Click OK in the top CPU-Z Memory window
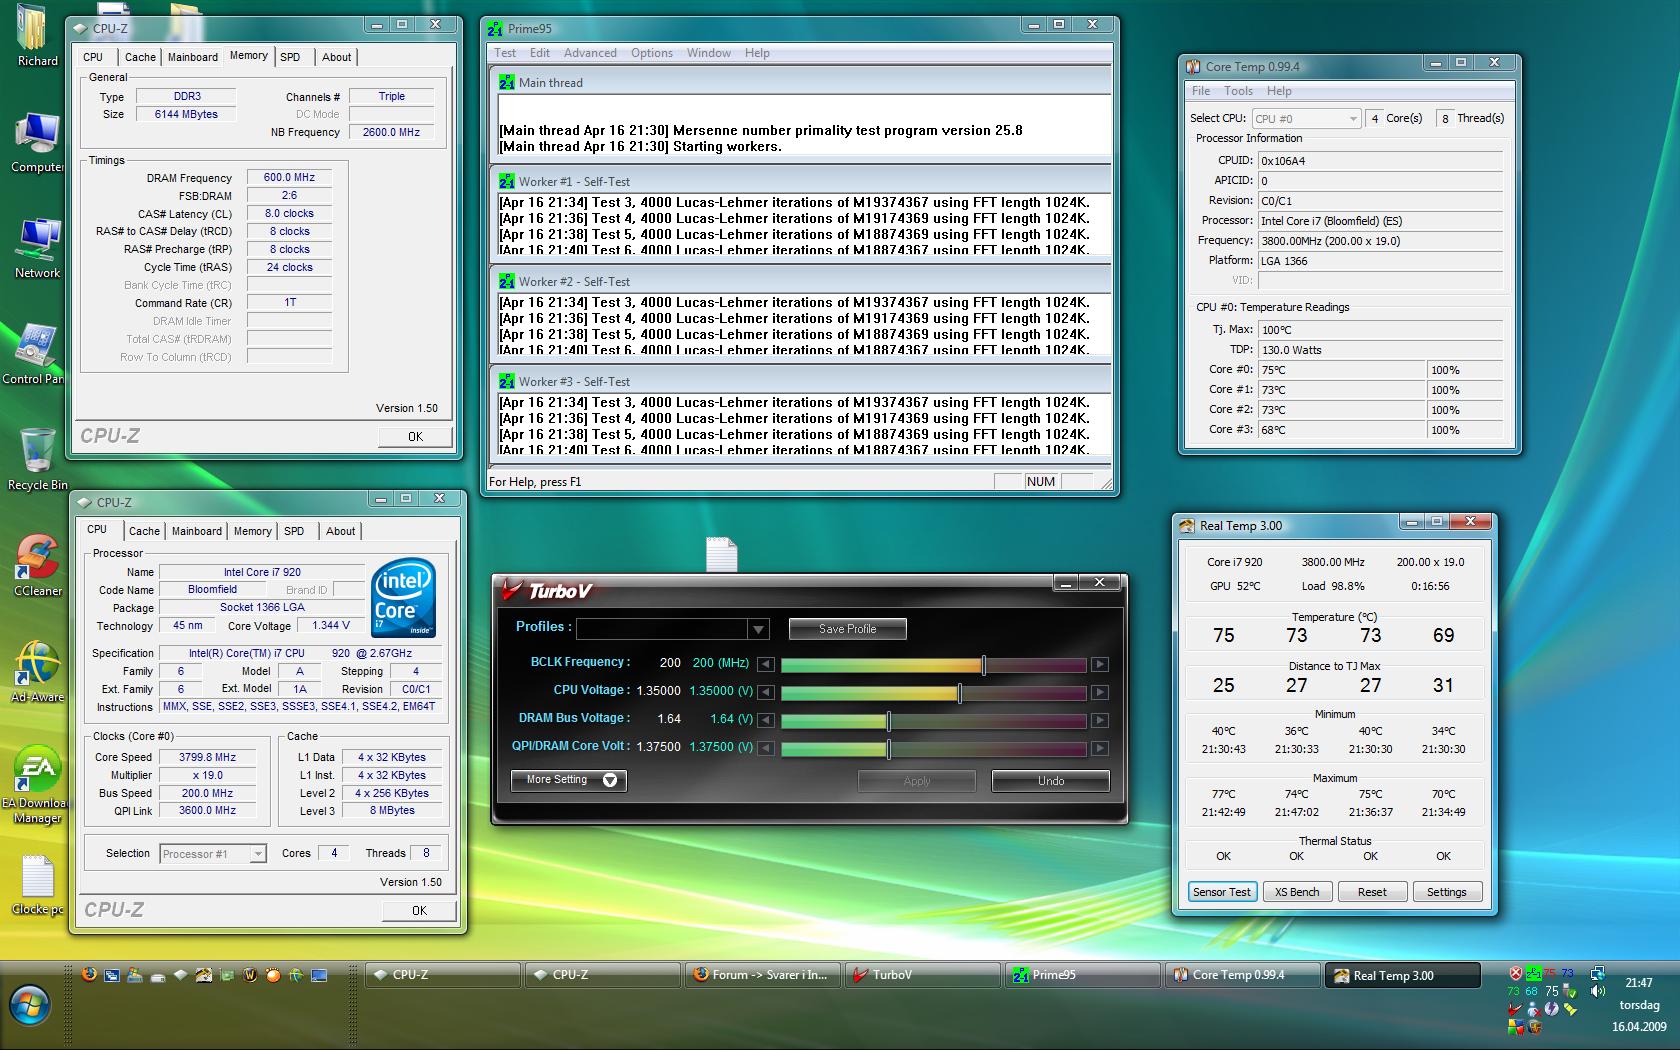 (x=415, y=437)
